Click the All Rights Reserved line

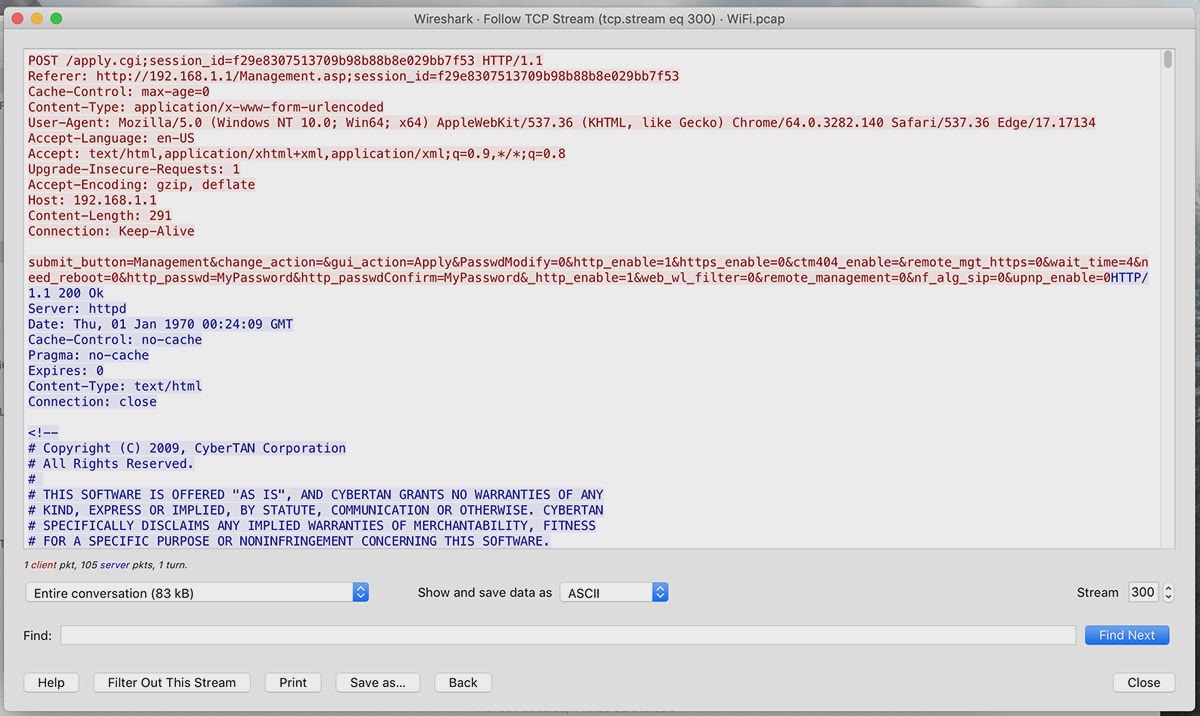click(111, 464)
